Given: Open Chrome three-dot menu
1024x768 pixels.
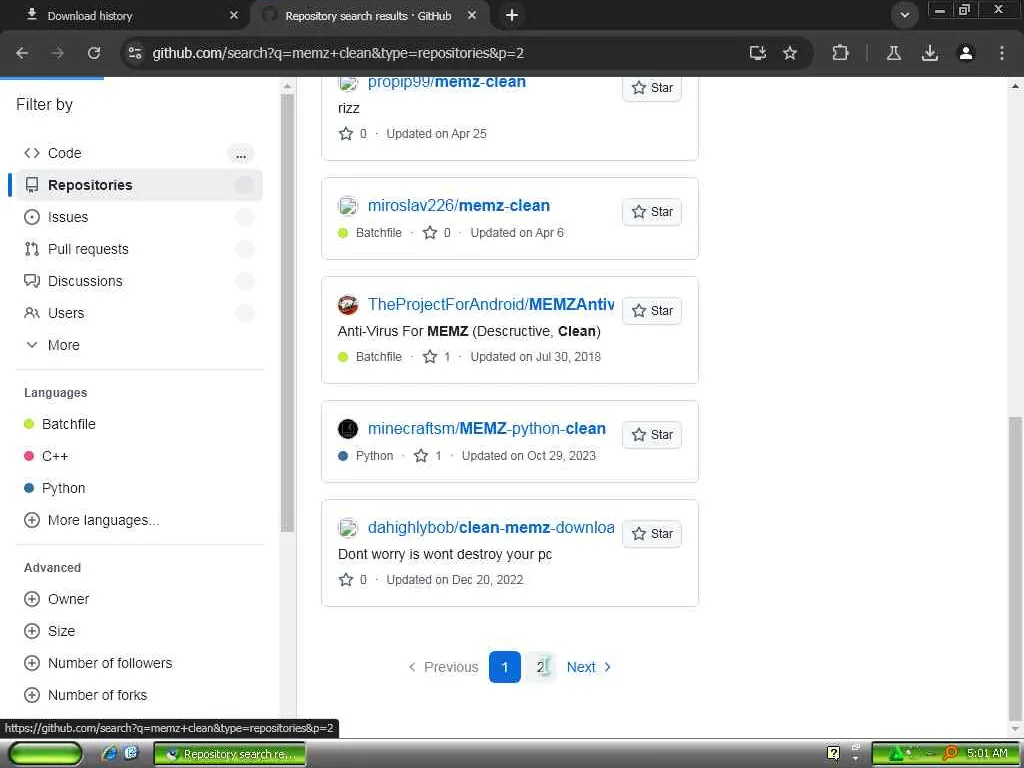Looking at the screenshot, I should [x=1002, y=53].
